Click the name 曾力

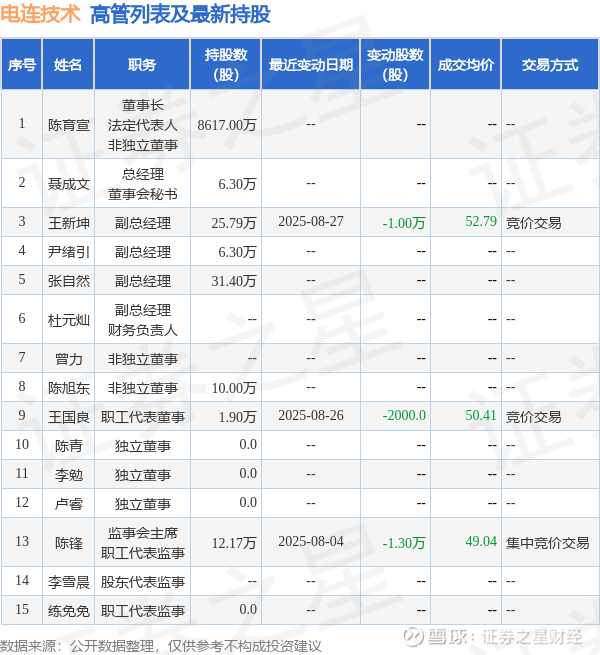point(69,358)
